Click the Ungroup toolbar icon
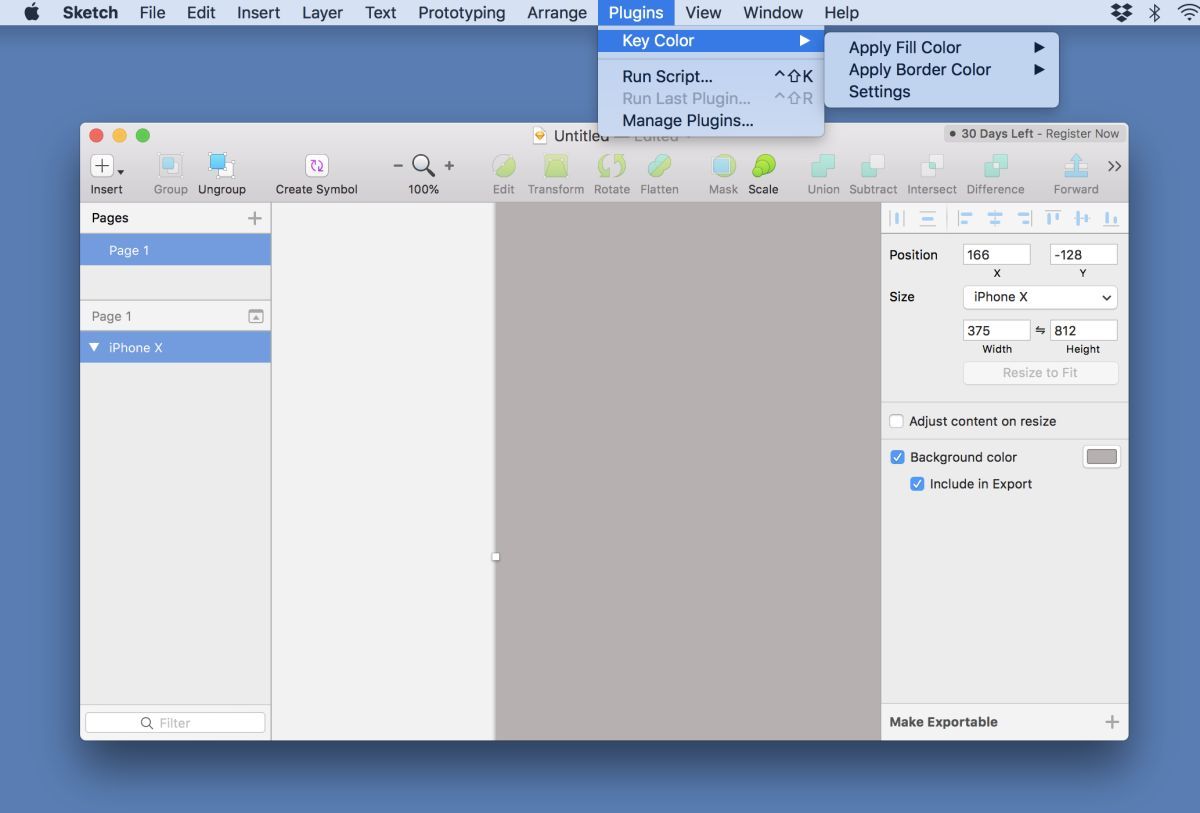 [x=221, y=166]
